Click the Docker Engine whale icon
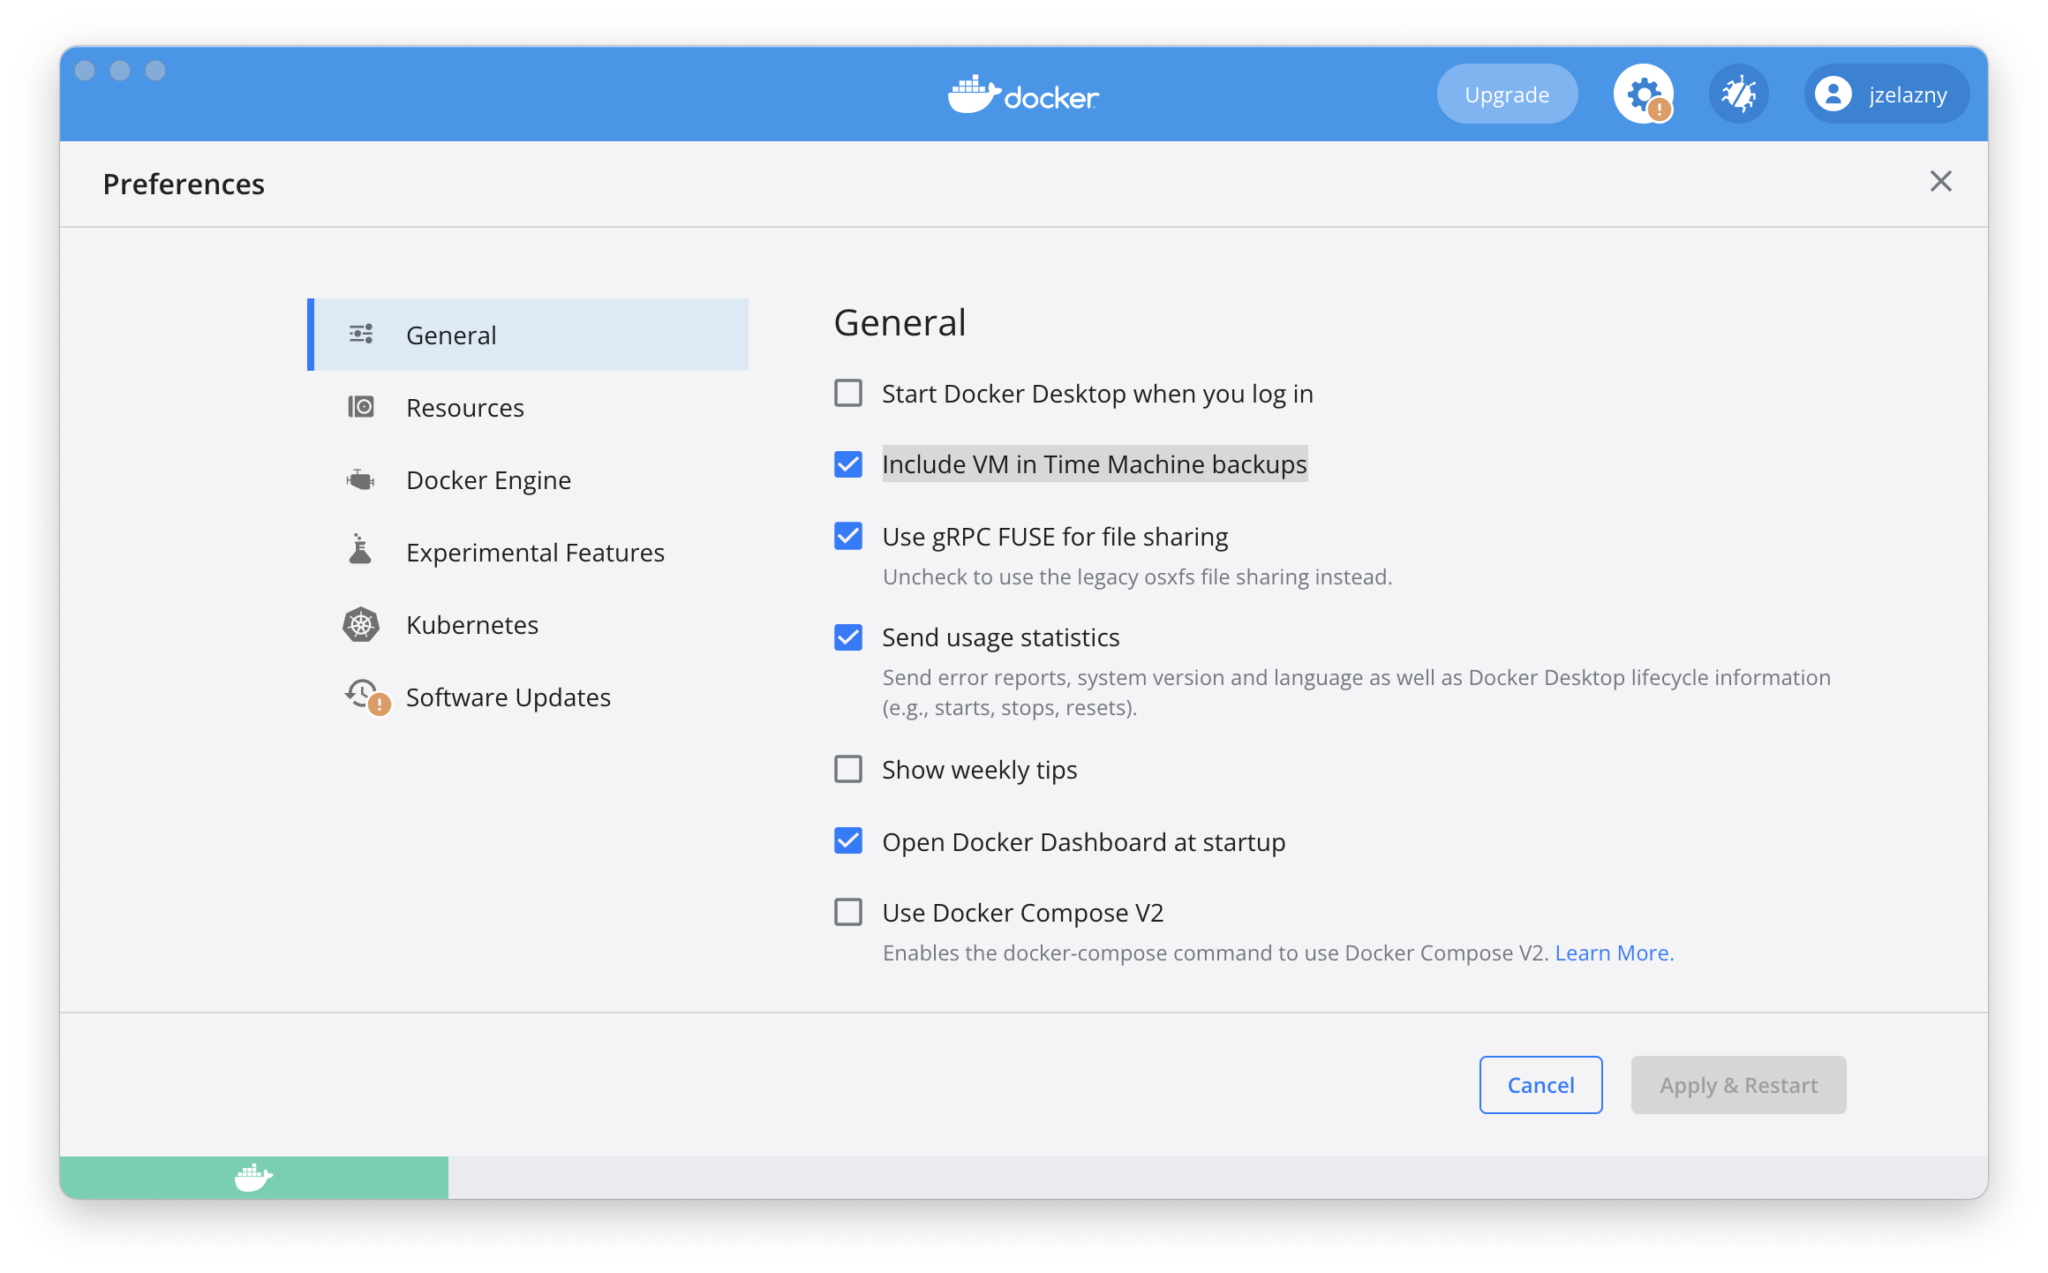The image size is (2048, 1273). click(x=360, y=479)
